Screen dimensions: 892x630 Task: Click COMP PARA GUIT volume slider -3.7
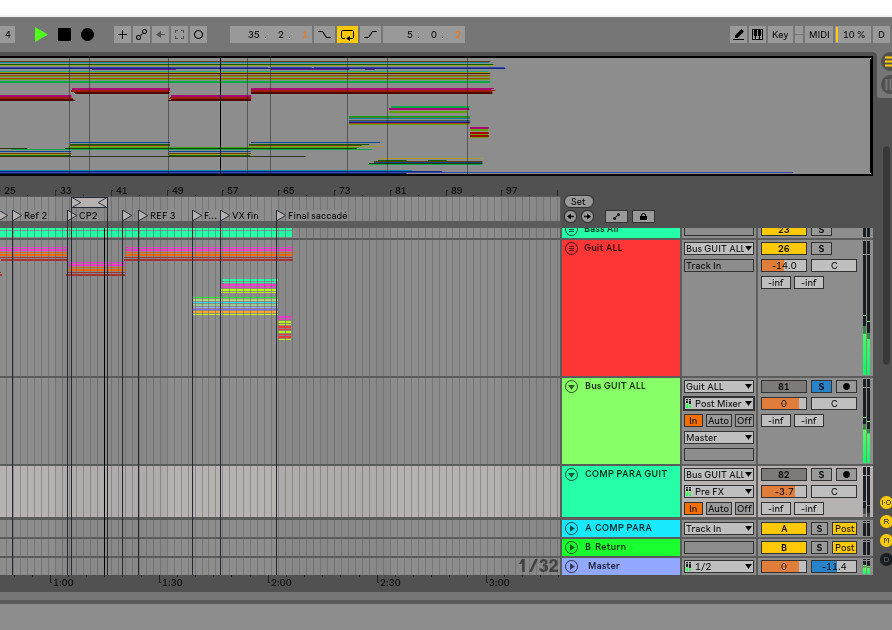click(x=783, y=491)
